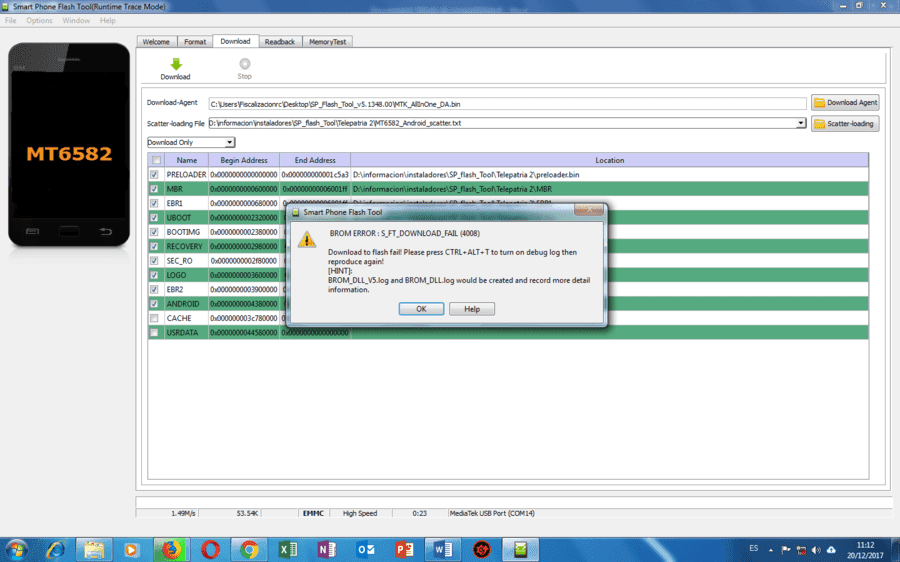
Task: Open the Windows Start button
Action: 16,550
